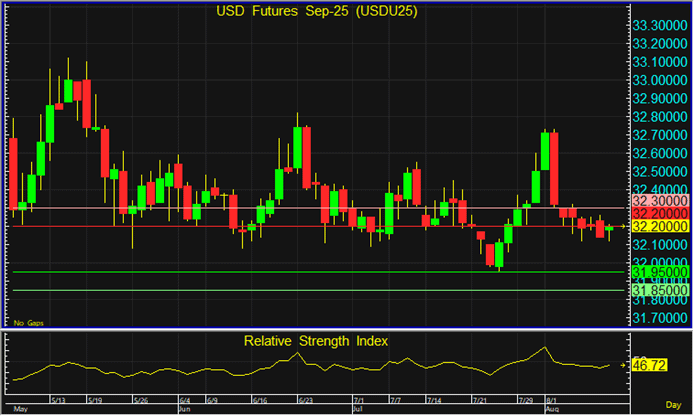Screen dimensions: 694x416
Task: Click the Aug month label
Action: click(553, 410)
